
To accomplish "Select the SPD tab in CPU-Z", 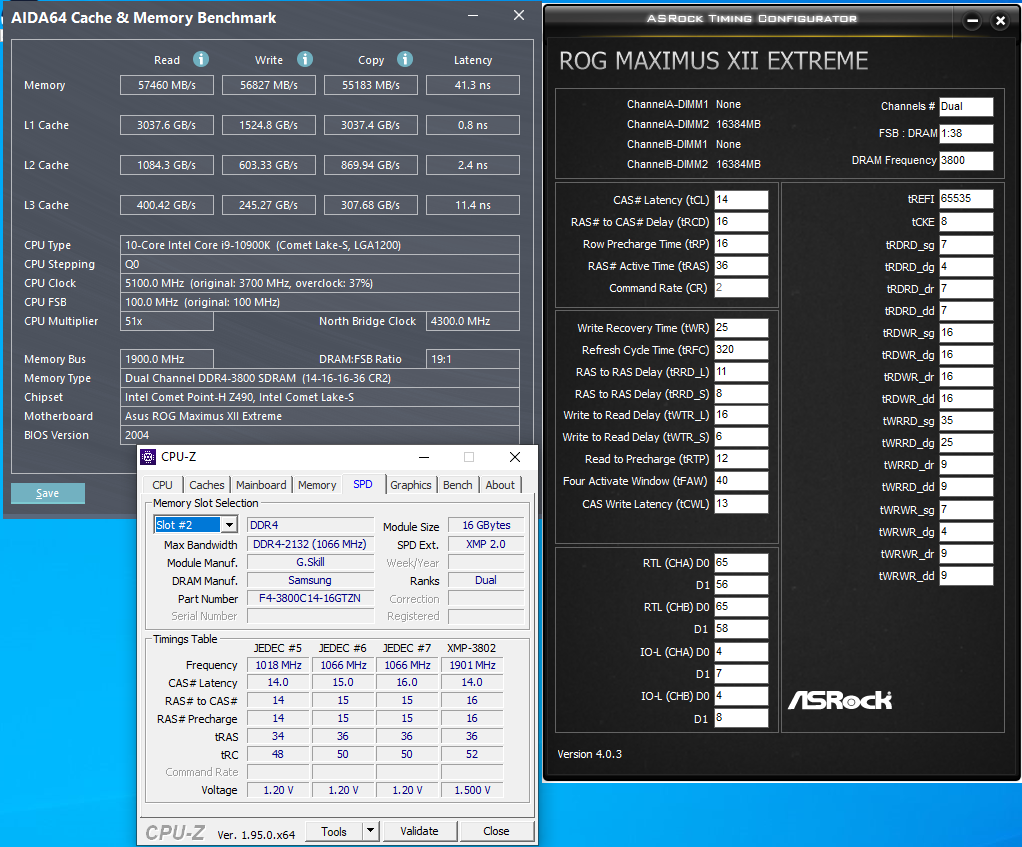I will coord(363,484).
